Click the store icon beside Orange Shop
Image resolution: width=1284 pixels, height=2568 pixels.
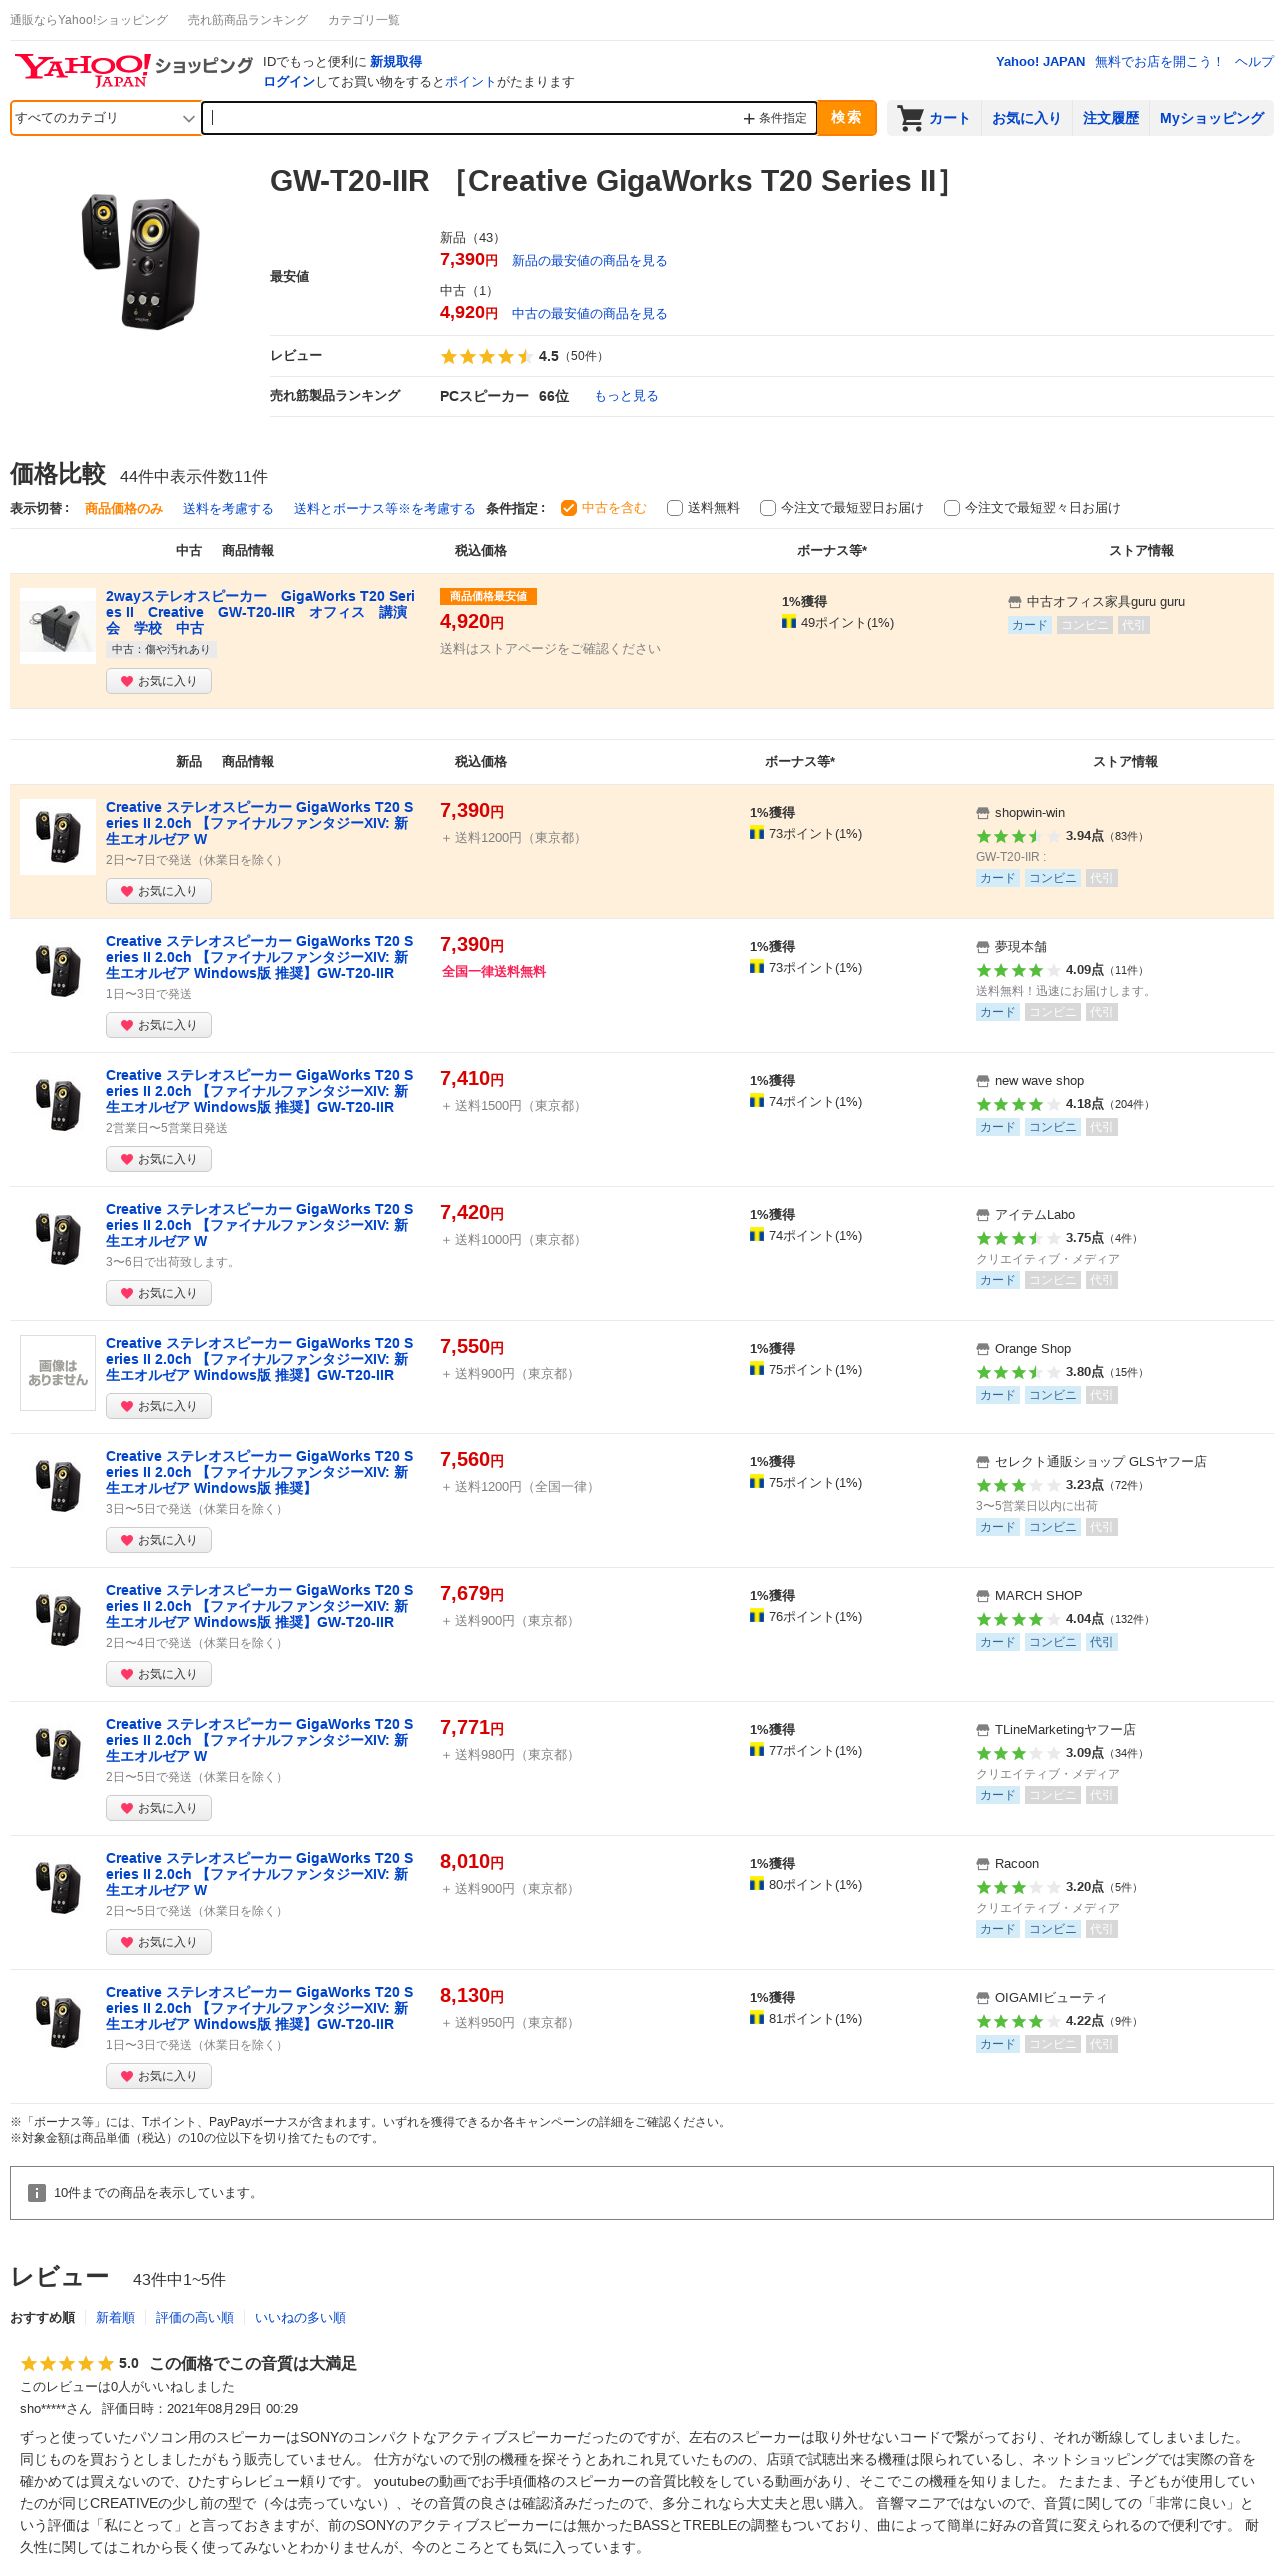983,1349
